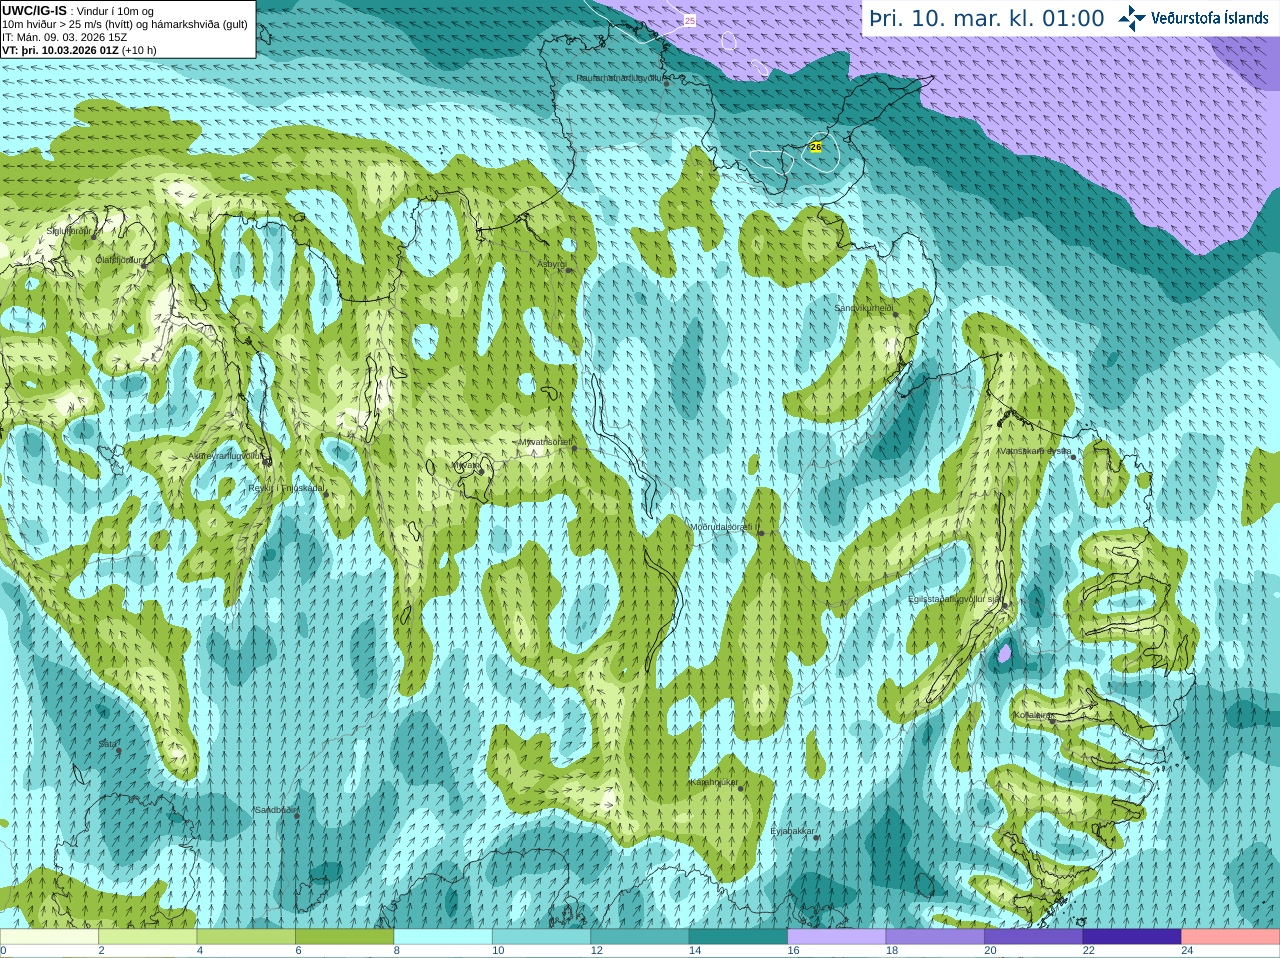1280x958 pixels.
Task: Click the 10–12 m/s legend color swatch
Action: point(541,937)
